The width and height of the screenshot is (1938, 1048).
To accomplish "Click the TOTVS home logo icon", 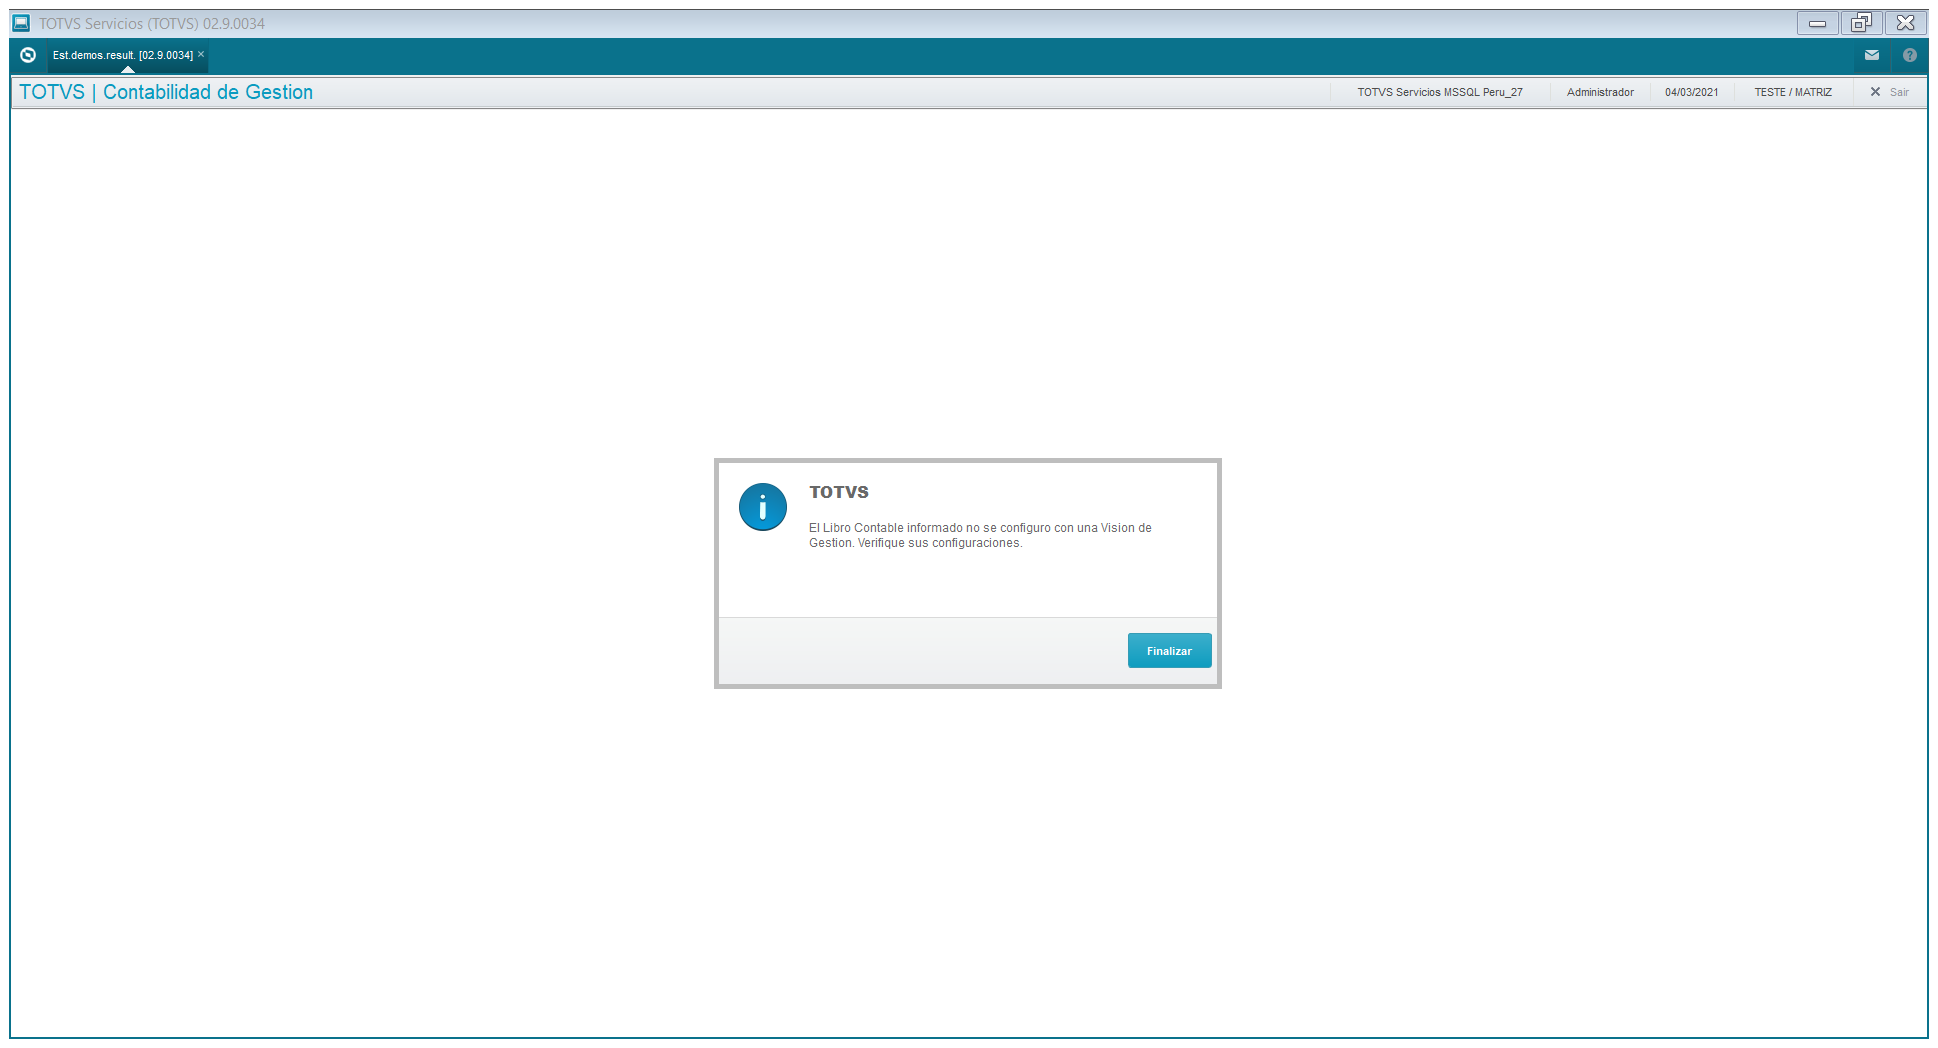I will 28,55.
